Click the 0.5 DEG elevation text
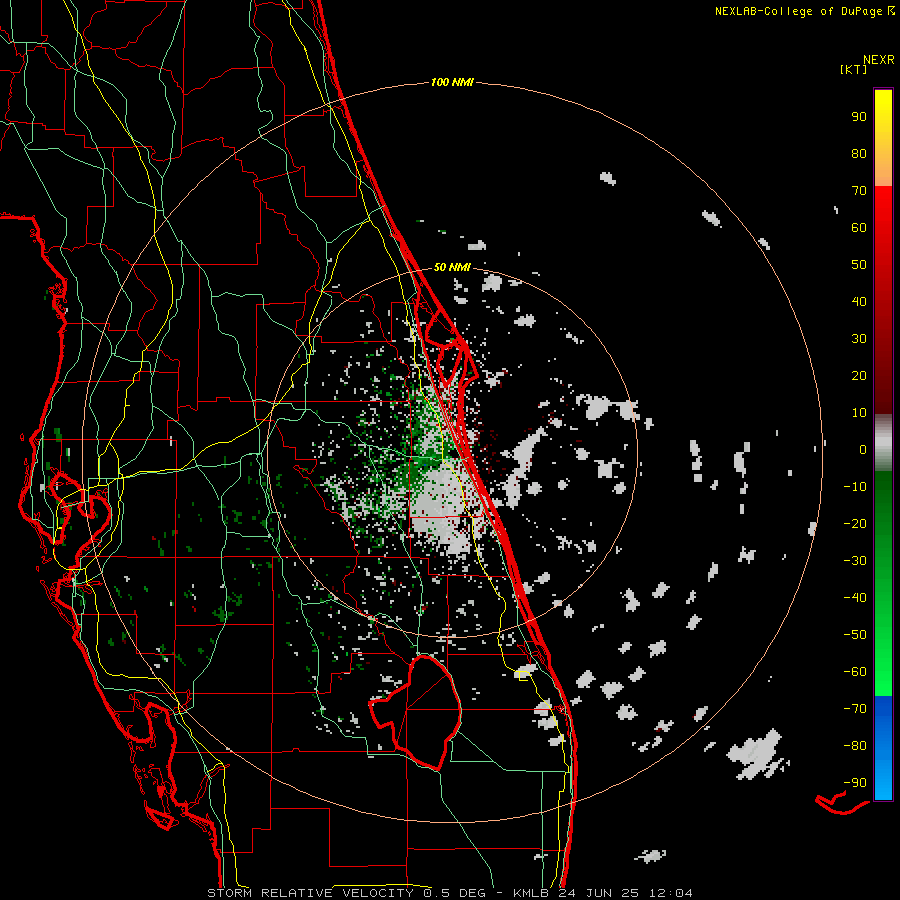Viewport: 900px width, 900px height. [x=455, y=893]
